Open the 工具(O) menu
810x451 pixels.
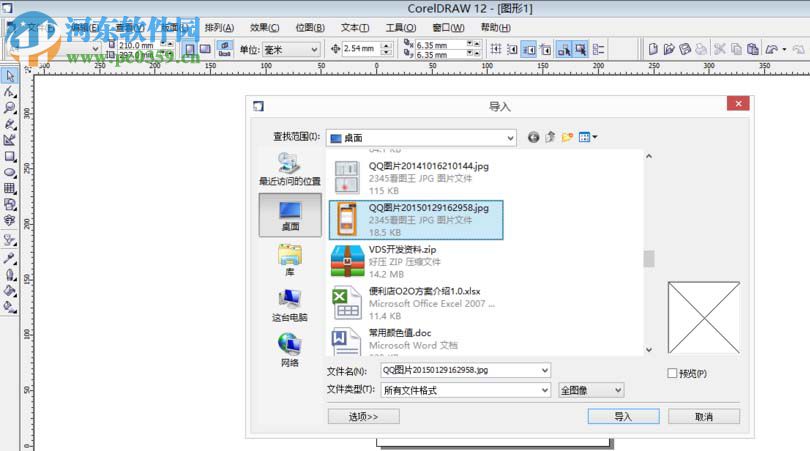(x=400, y=27)
